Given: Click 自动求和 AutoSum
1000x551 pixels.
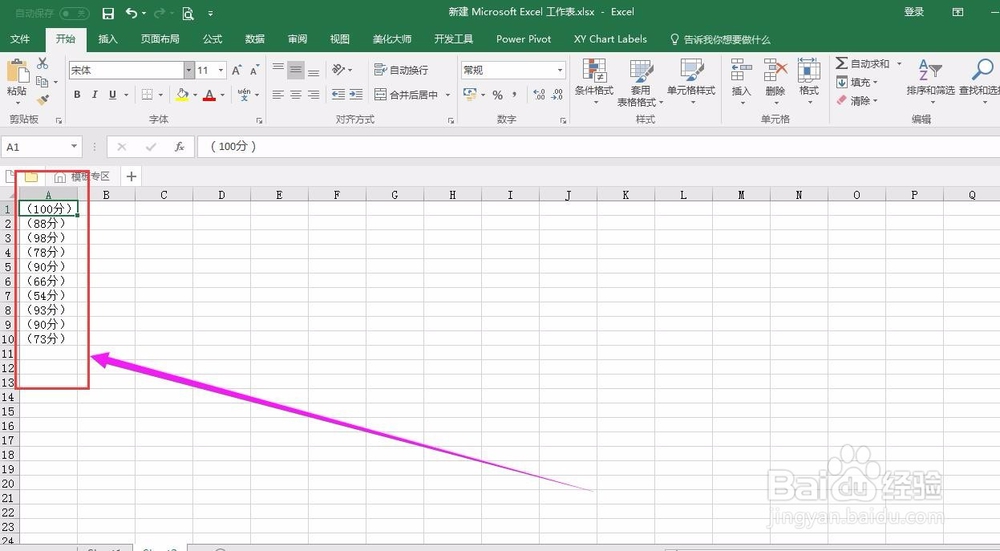Looking at the screenshot, I should [862, 63].
